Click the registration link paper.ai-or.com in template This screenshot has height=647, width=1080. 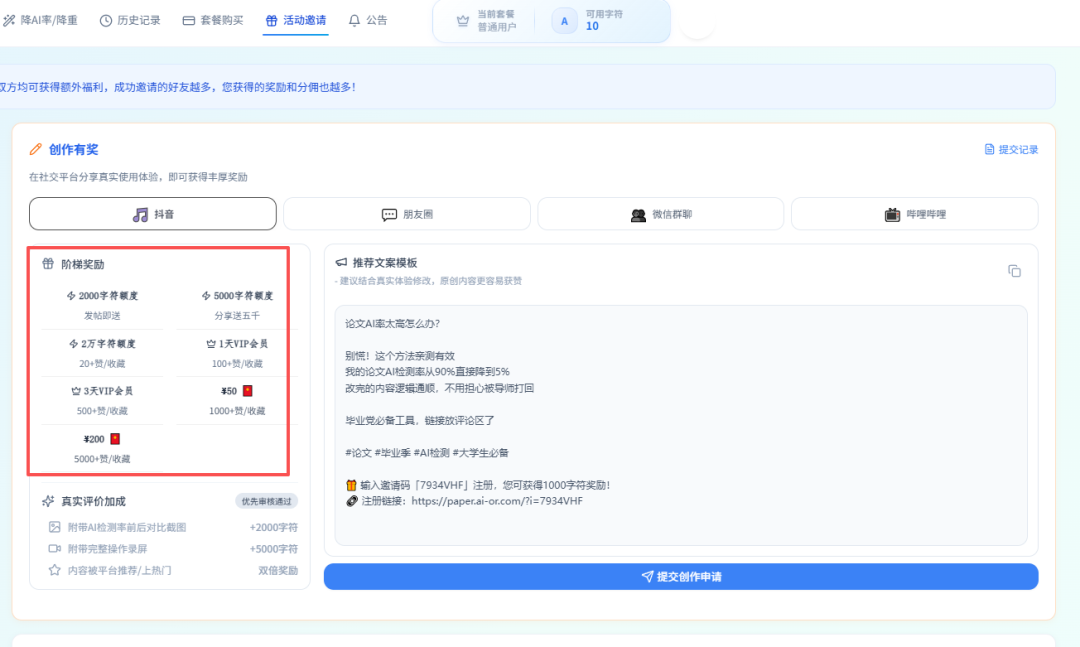tap(497, 501)
